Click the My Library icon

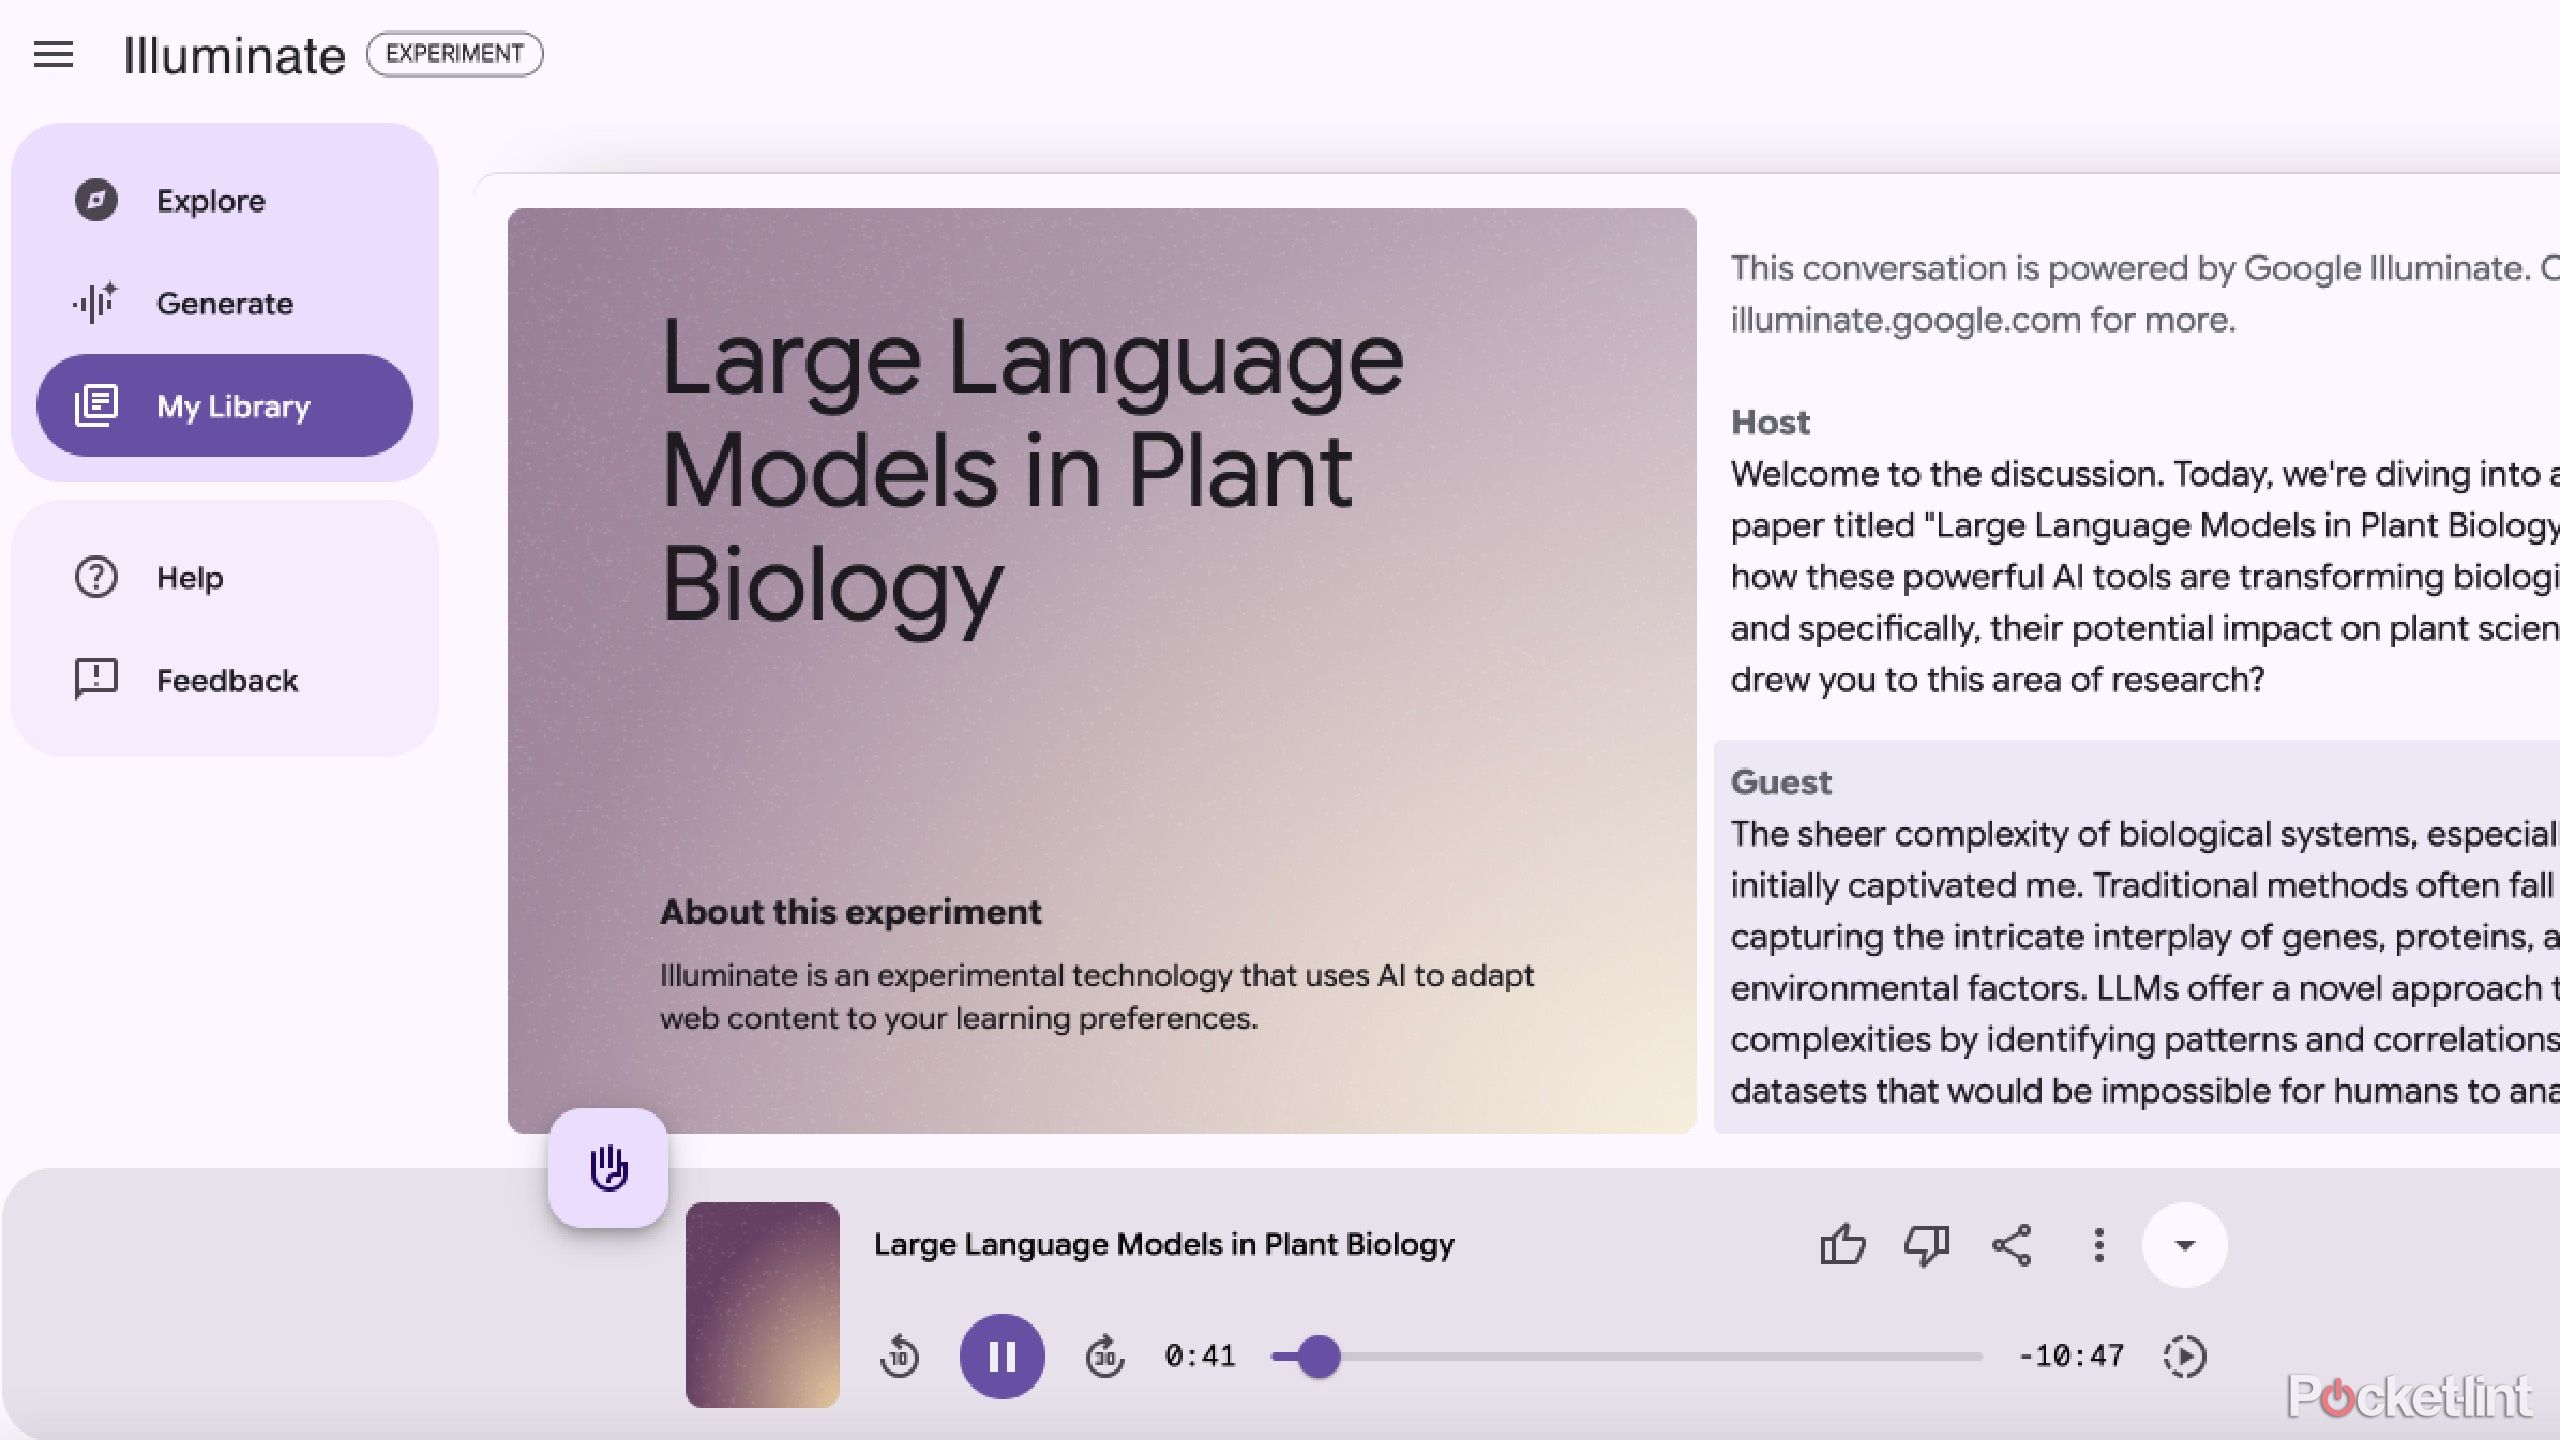click(x=96, y=406)
